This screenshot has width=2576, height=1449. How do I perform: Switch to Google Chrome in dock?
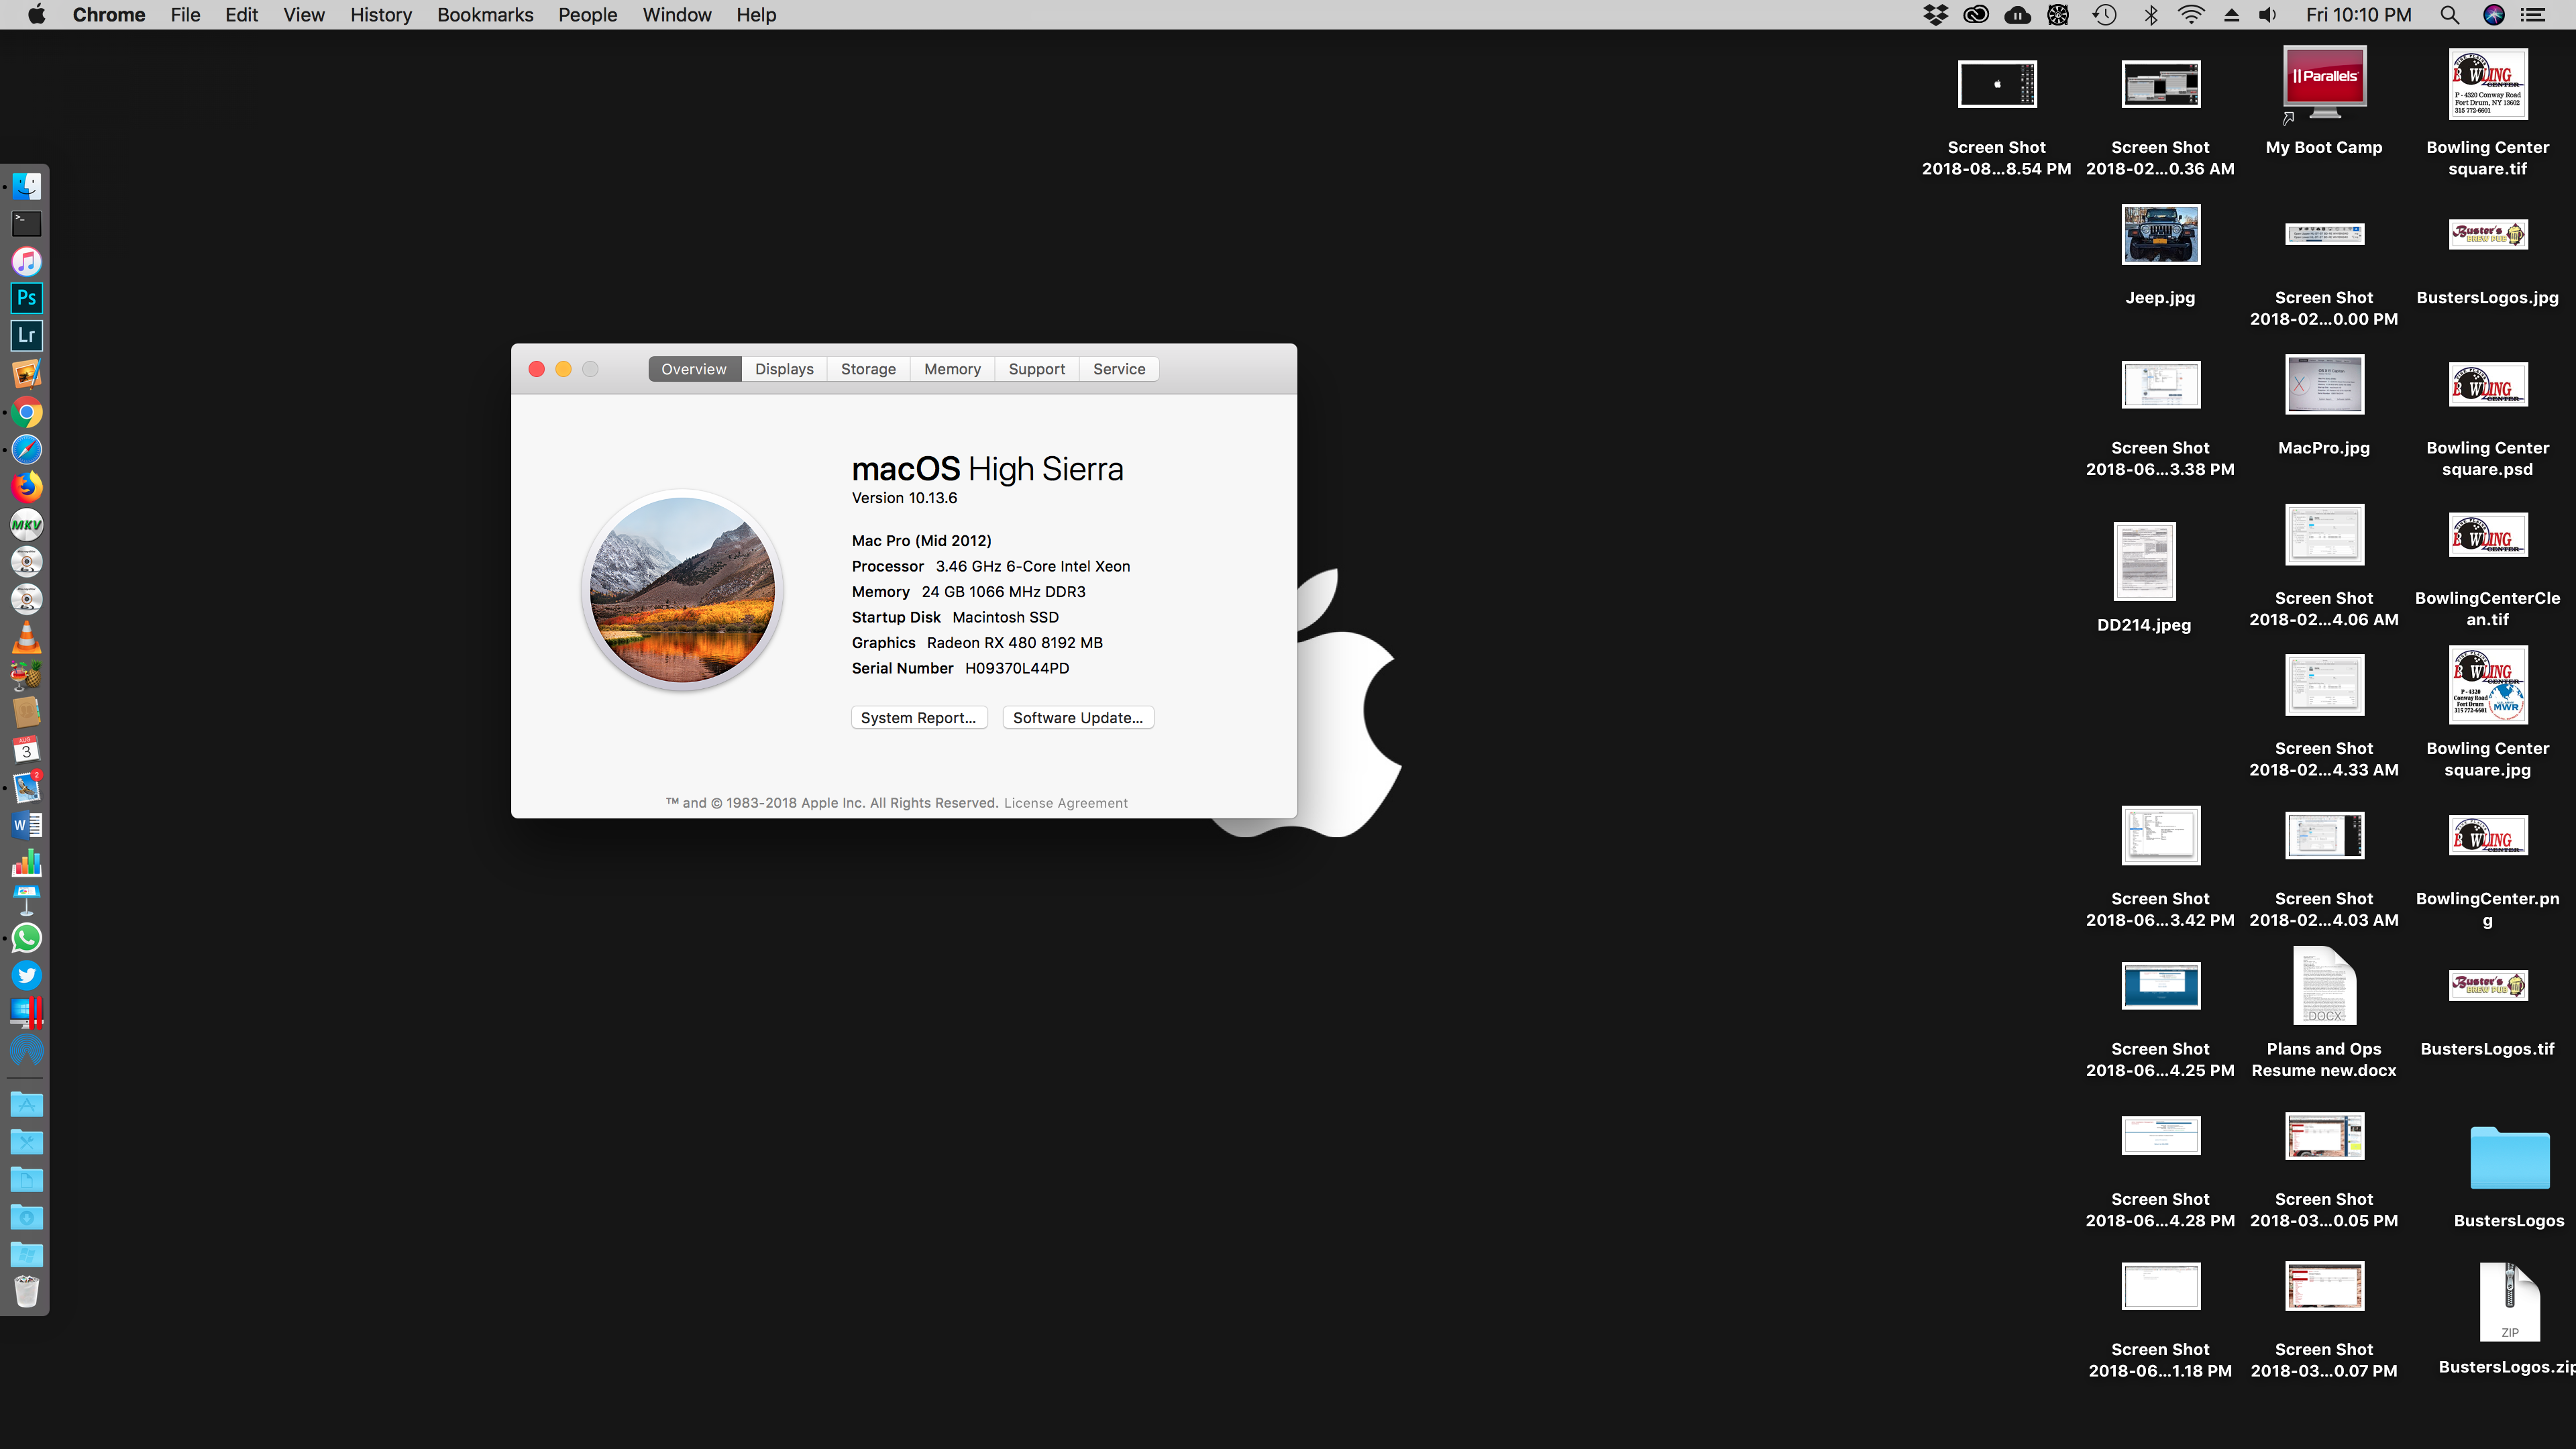[x=27, y=412]
